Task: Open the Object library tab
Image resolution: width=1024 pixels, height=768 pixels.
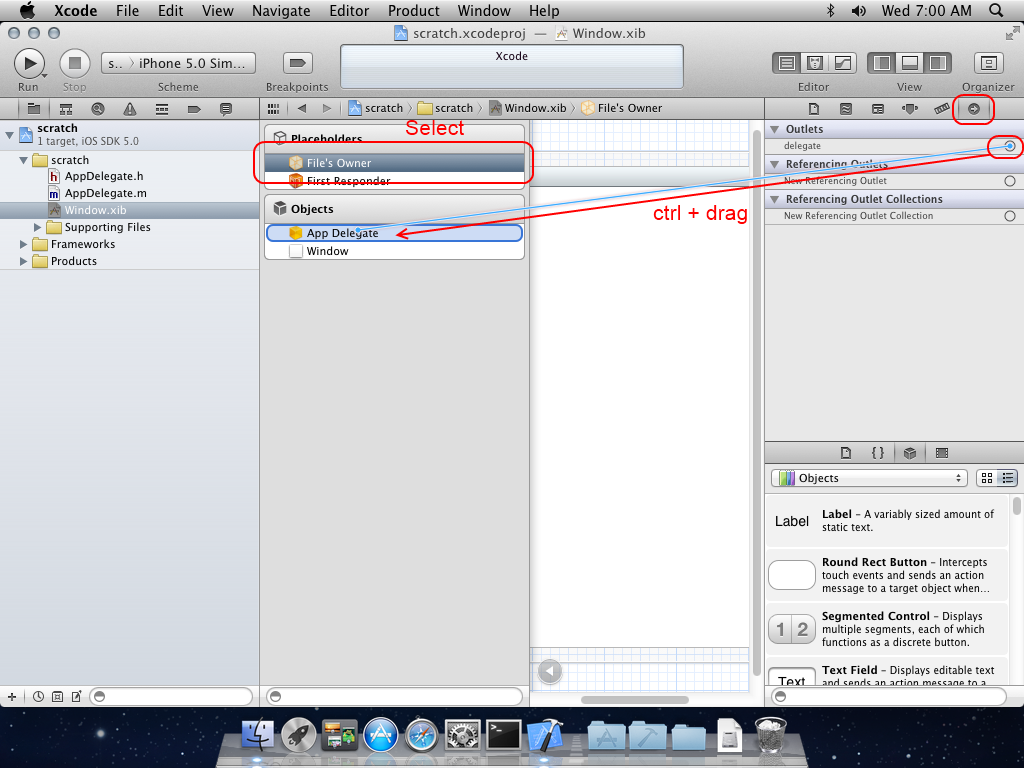Action: 909,453
